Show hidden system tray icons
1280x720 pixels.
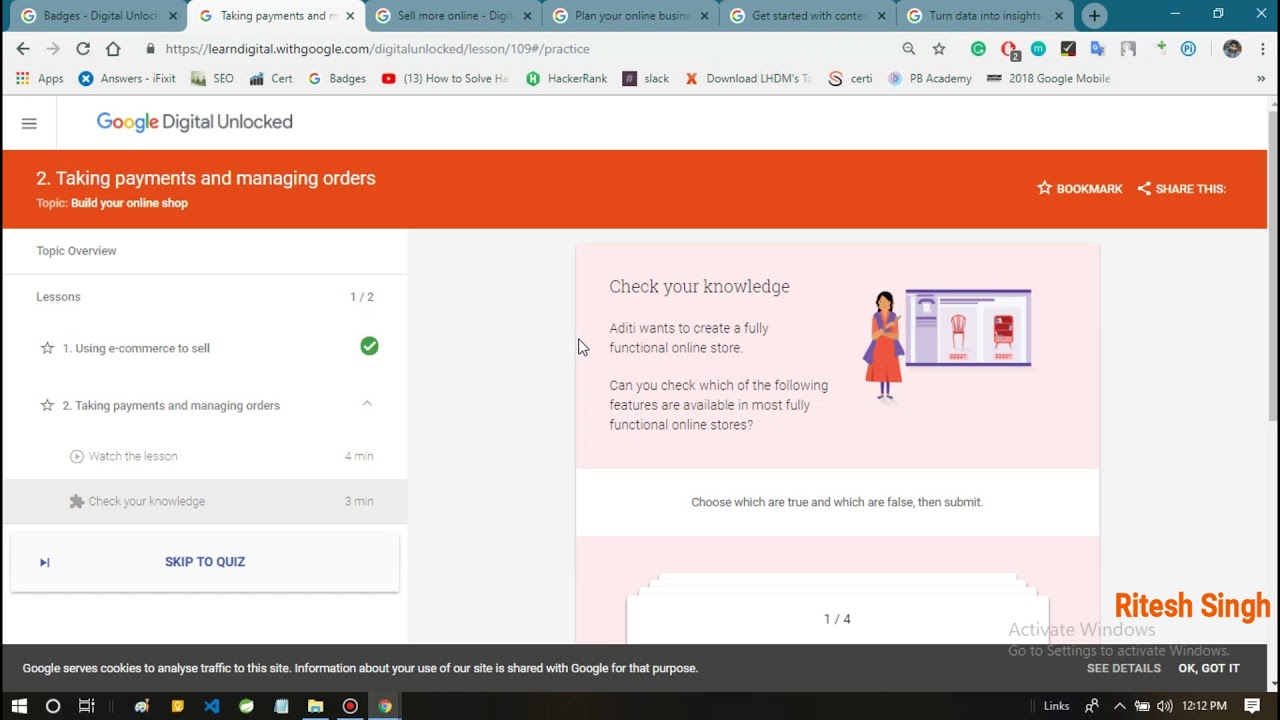point(1120,706)
